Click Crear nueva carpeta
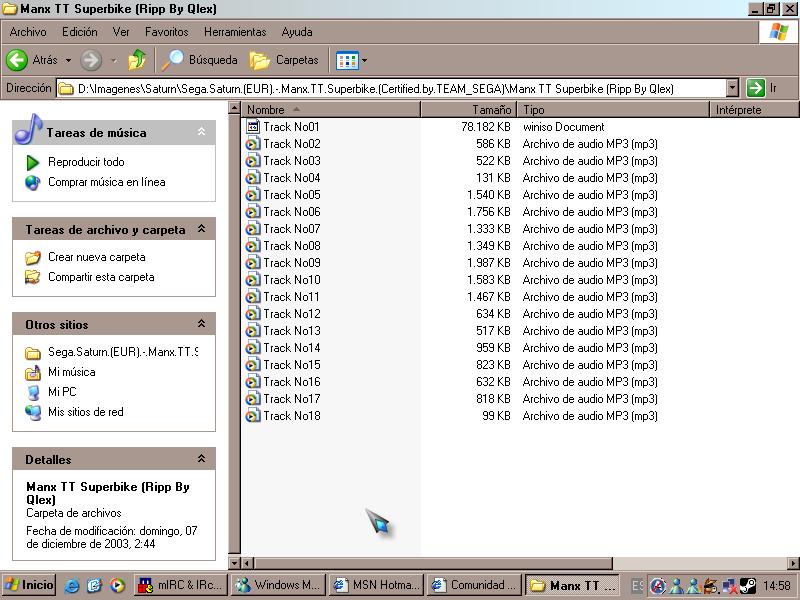The height and width of the screenshot is (600, 800). pyautogui.click(x=96, y=257)
